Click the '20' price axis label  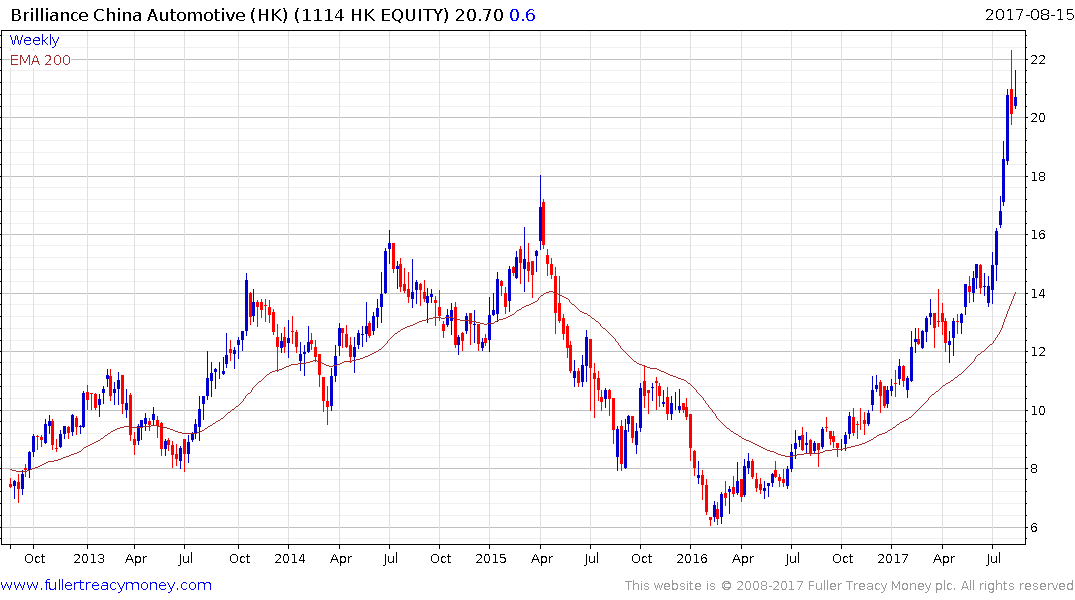[1038, 118]
